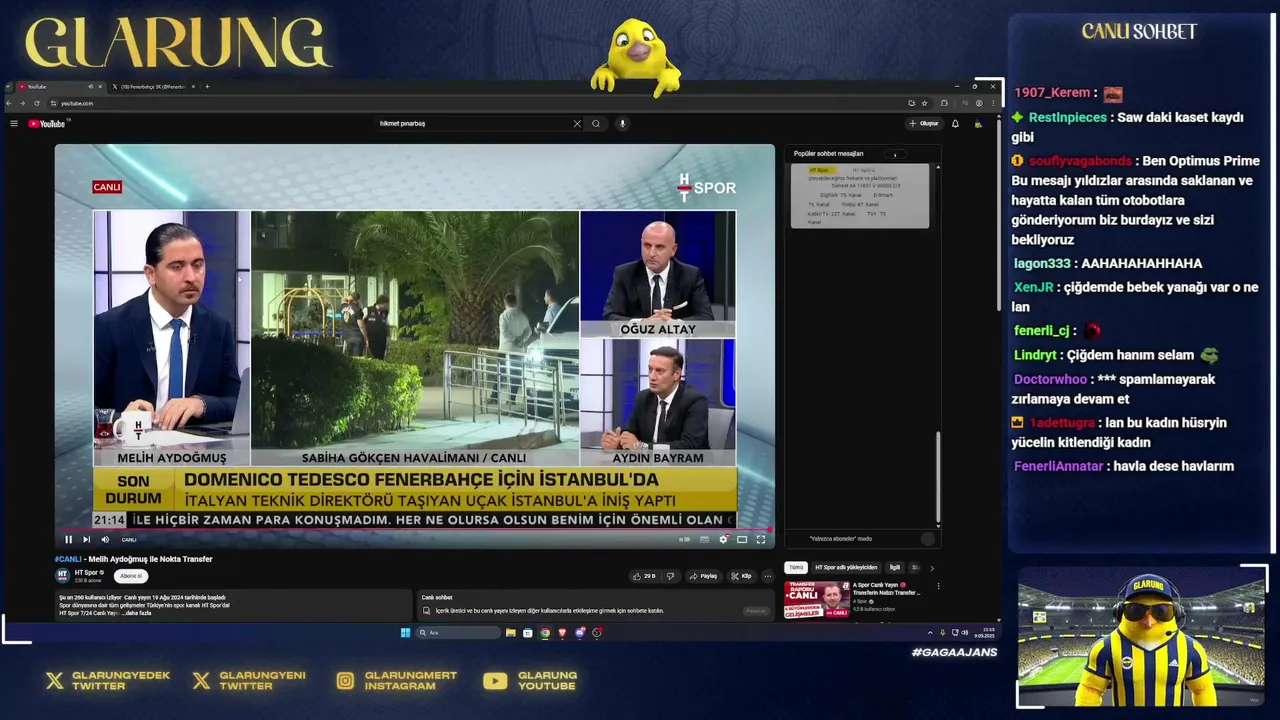The height and width of the screenshot is (720, 1280).
Task: Seek on the red video progress bar
Action: [414, 529]
